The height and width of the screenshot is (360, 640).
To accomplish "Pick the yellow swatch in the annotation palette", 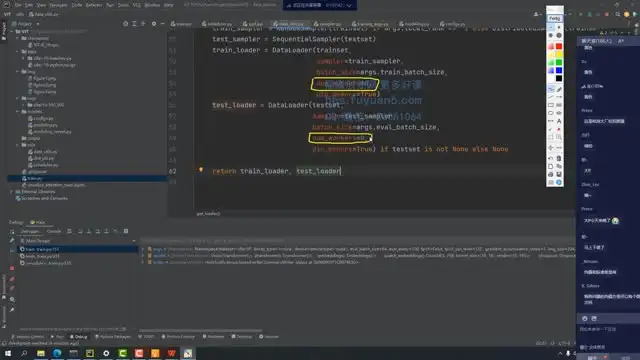I will tap(559, 54).
